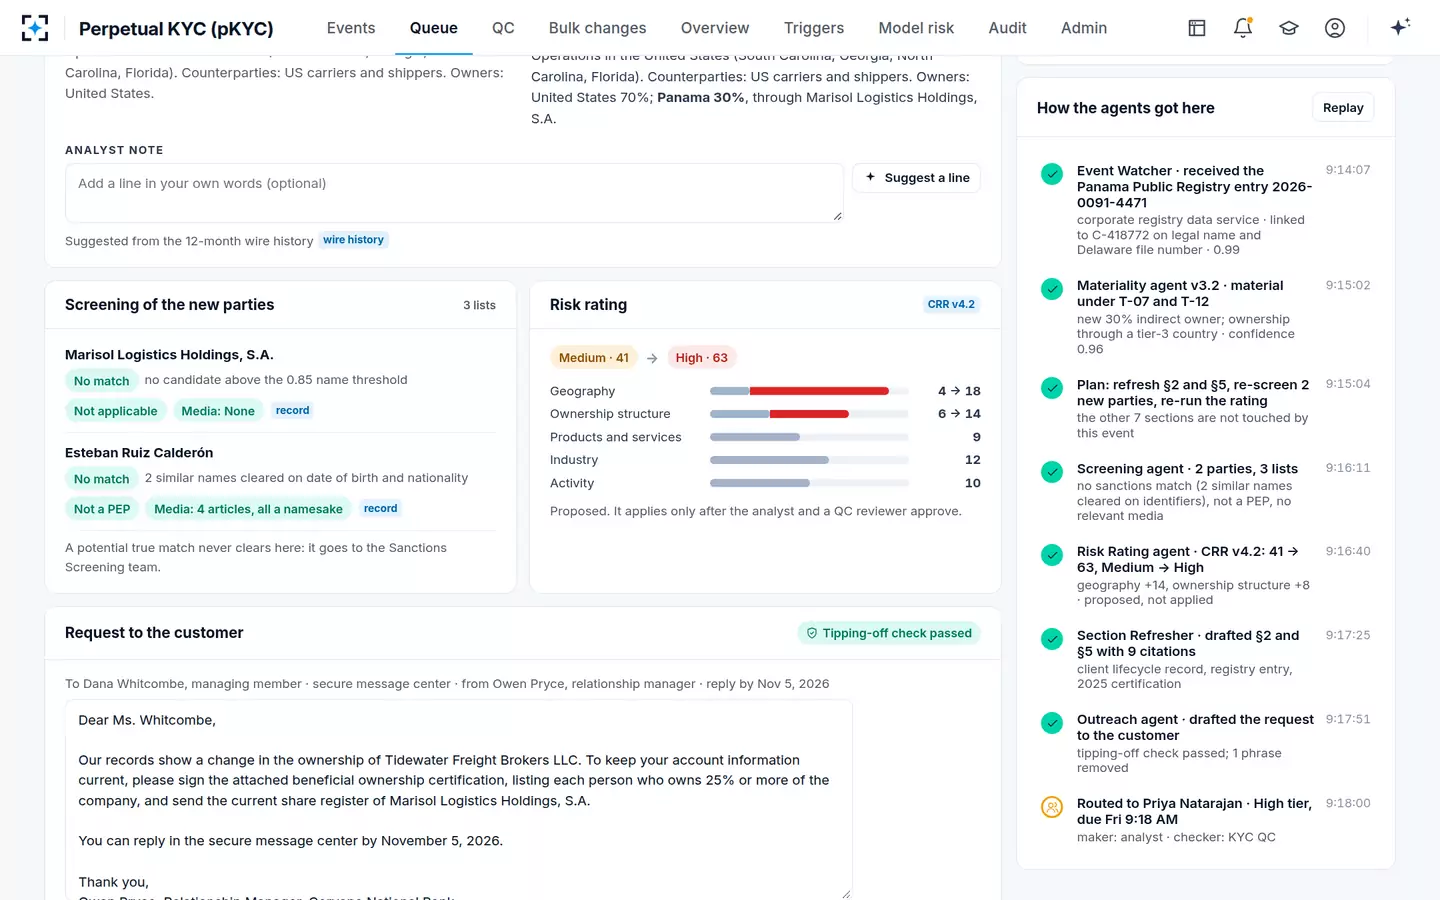Click the Not a PEP chip
1440x900 pixels.
click(x=102, y=509)
